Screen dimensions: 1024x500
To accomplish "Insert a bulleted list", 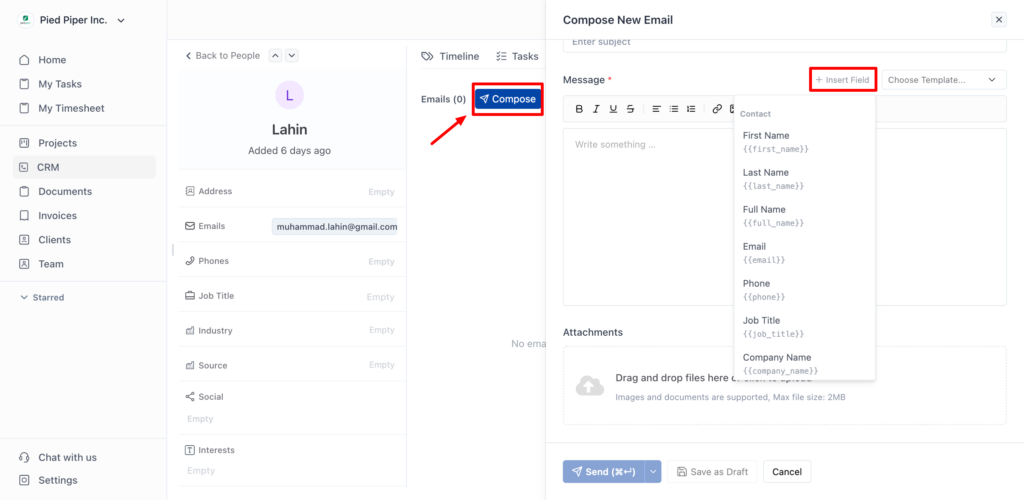I will (674, 109).
